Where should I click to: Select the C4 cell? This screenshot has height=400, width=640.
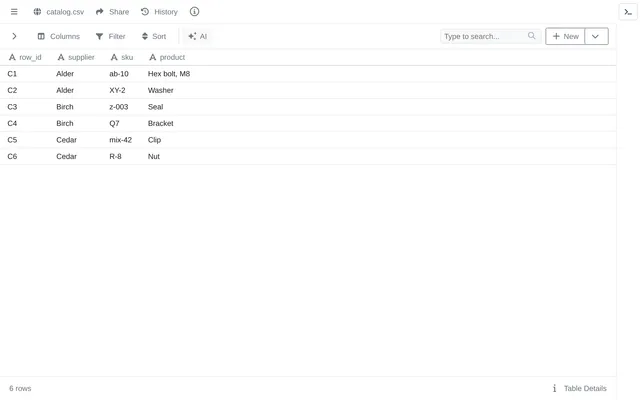click(12, 123)
